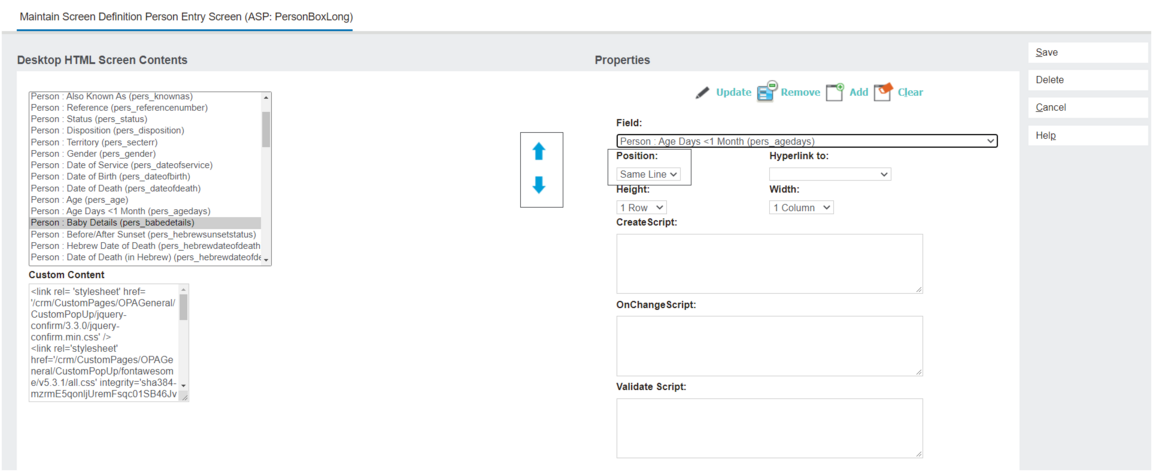Select Person : Also Known As row

point(145,96)
